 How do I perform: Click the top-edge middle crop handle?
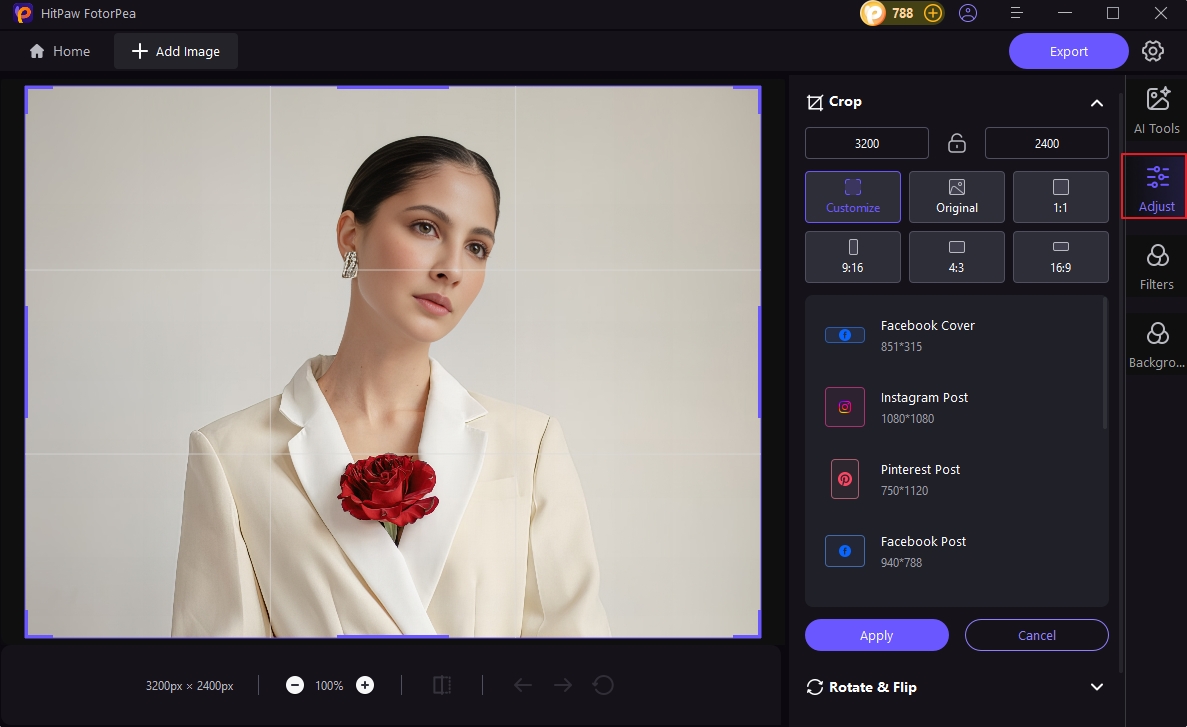pyautogui.click(x=393, y=87)
